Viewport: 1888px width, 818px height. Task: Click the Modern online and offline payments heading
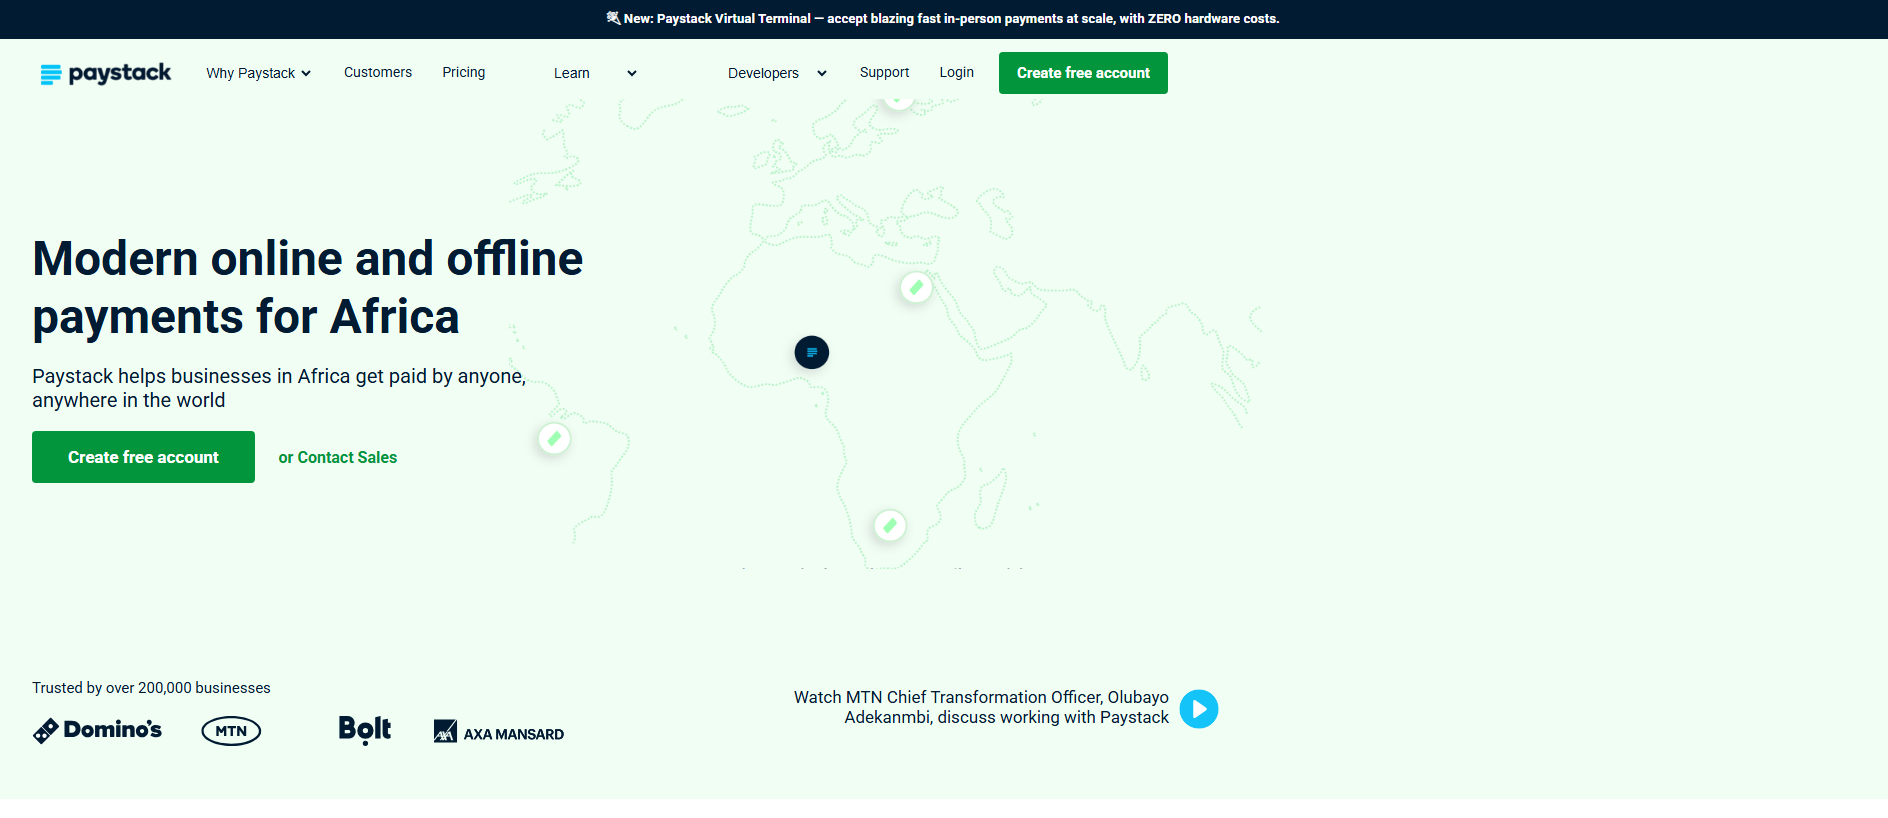click(x=308, y=287)
